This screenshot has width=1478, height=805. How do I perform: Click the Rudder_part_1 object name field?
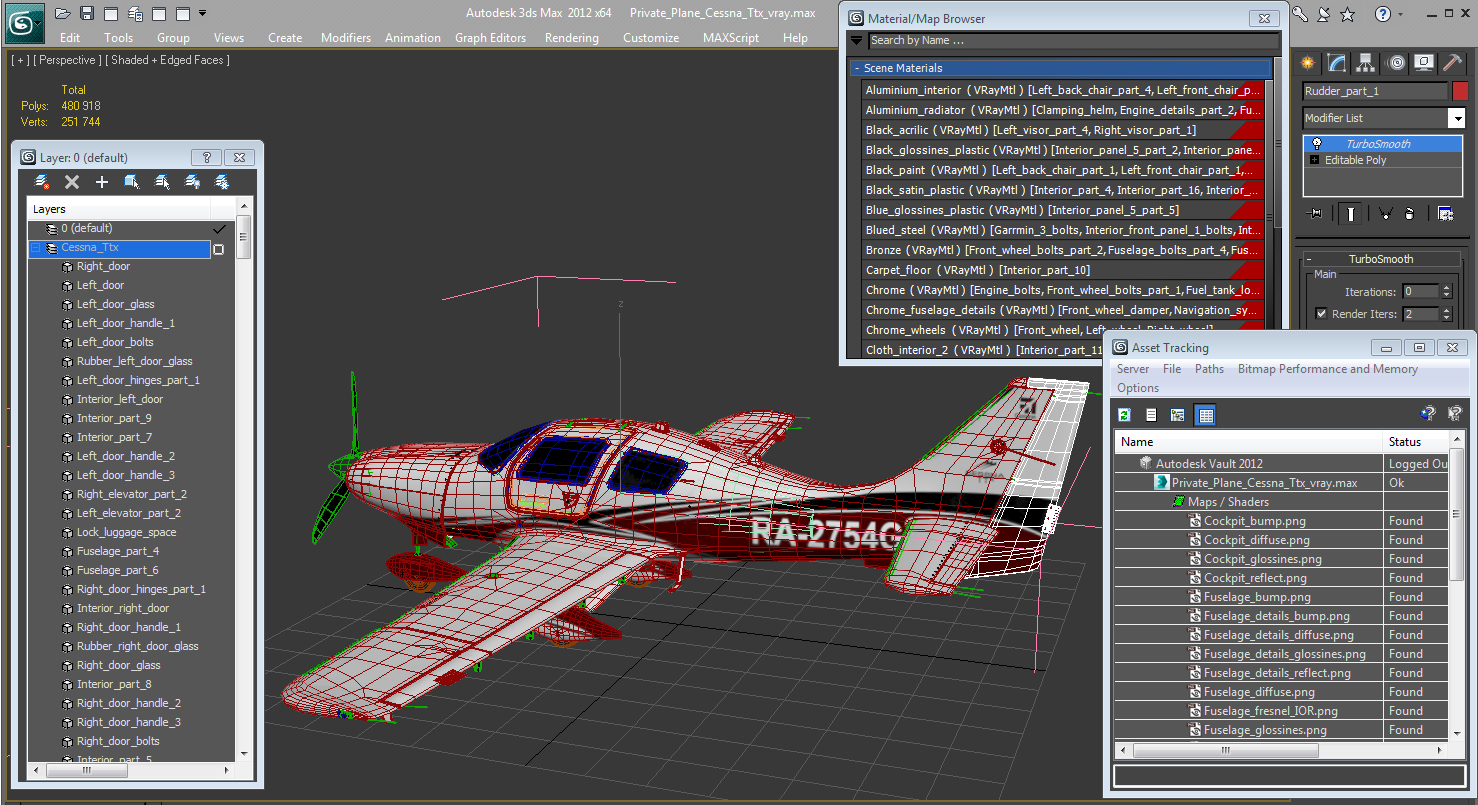coord(1375,91)
